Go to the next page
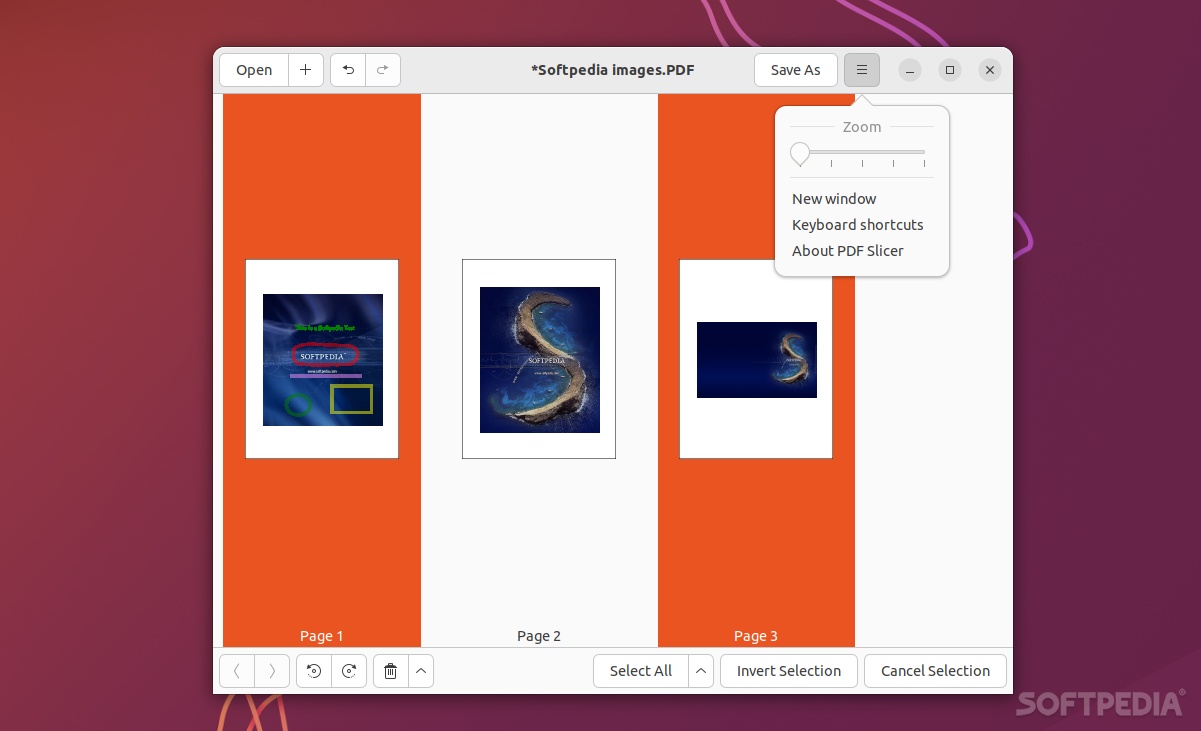The image size is (1201, 731). [x=271, y=670]
